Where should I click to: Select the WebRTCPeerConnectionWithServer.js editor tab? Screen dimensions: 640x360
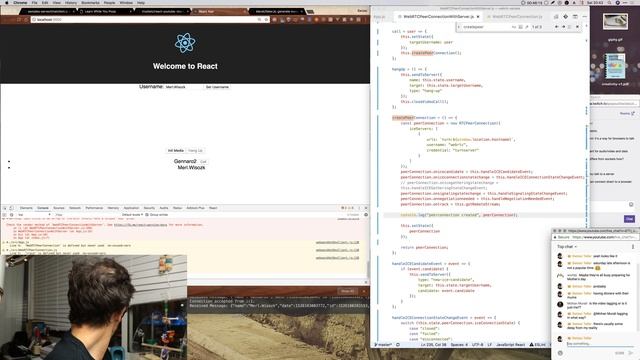pyautogui.click(x=438, y=17)
